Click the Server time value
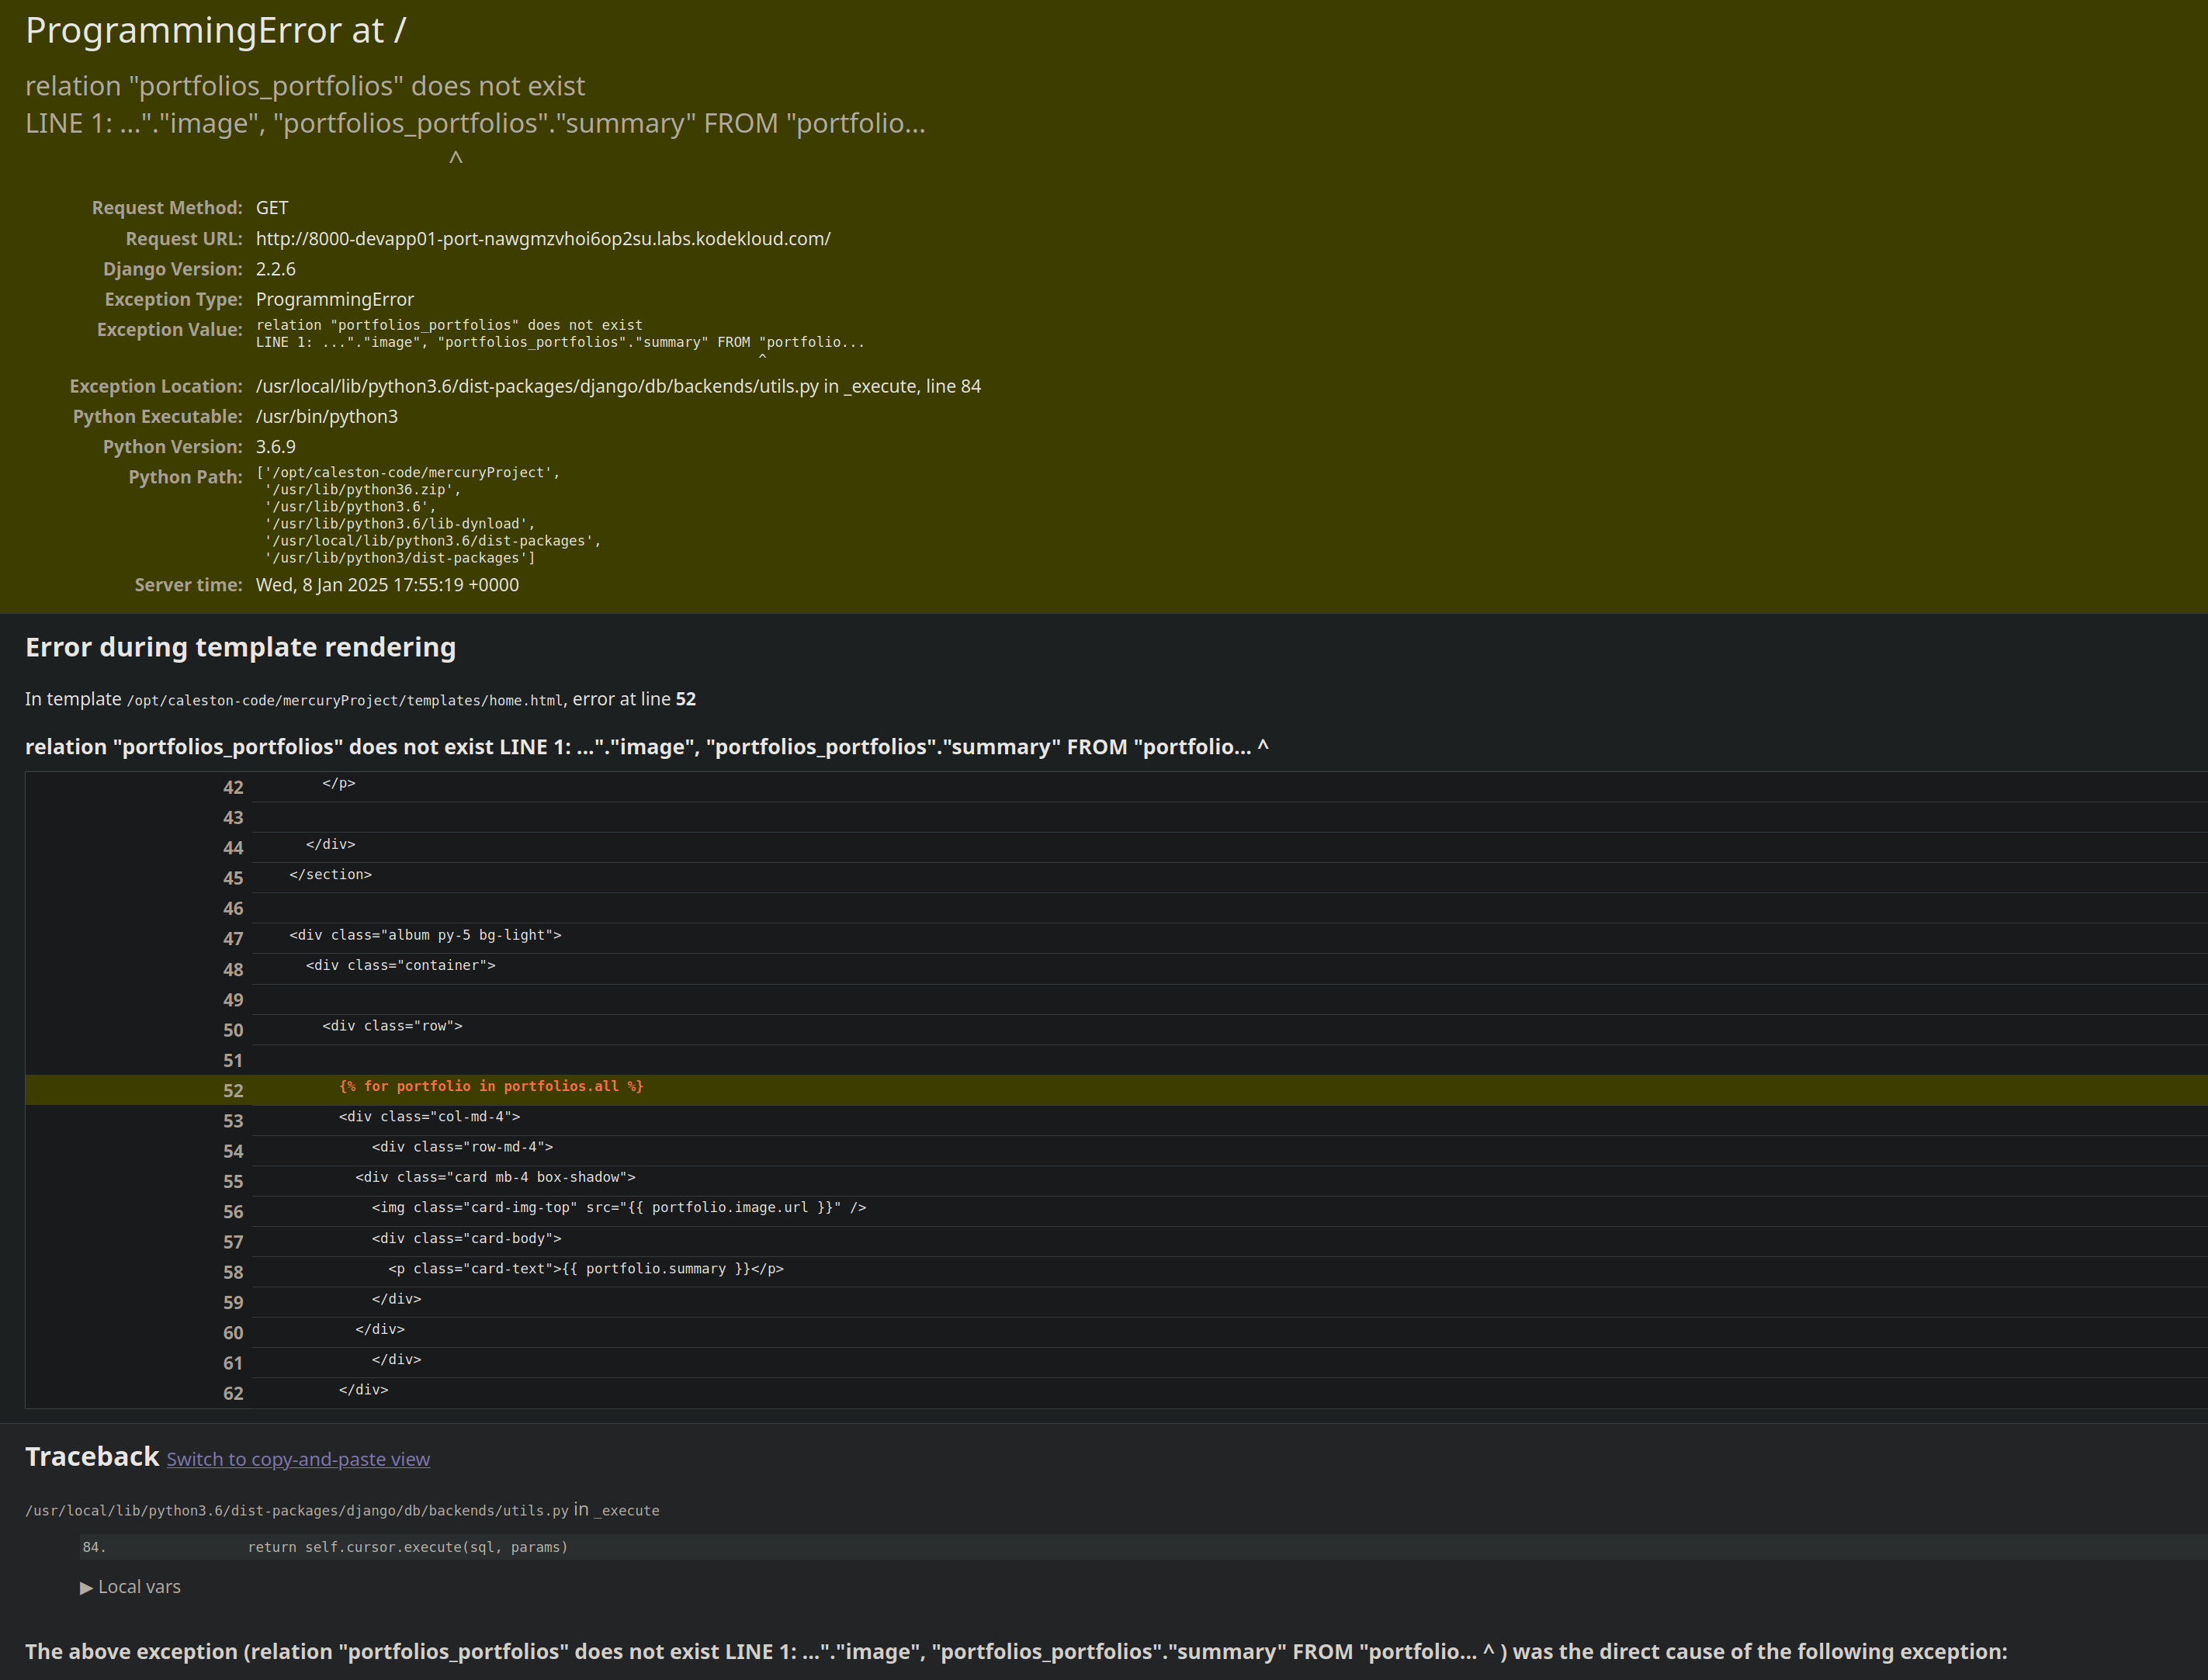The width and height of the screenshot is (2208, 1680). (387, 585)
